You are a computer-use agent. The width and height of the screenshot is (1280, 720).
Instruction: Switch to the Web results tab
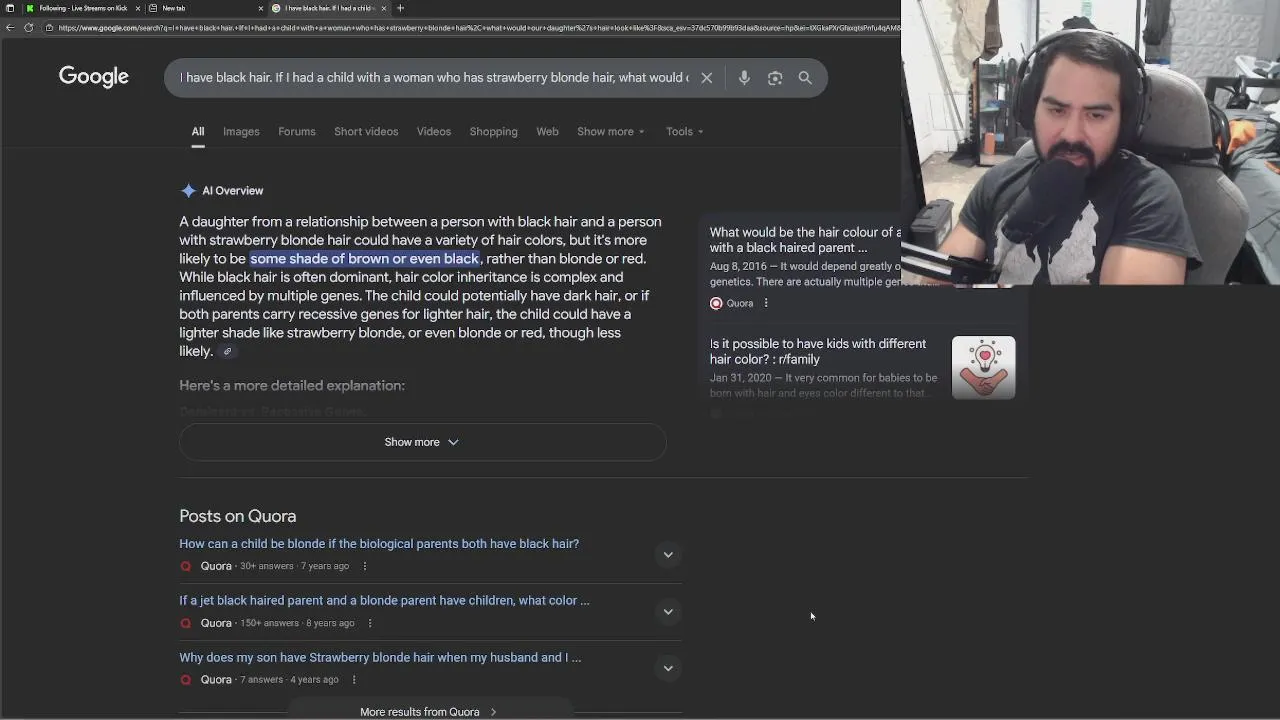coord(547,132)
